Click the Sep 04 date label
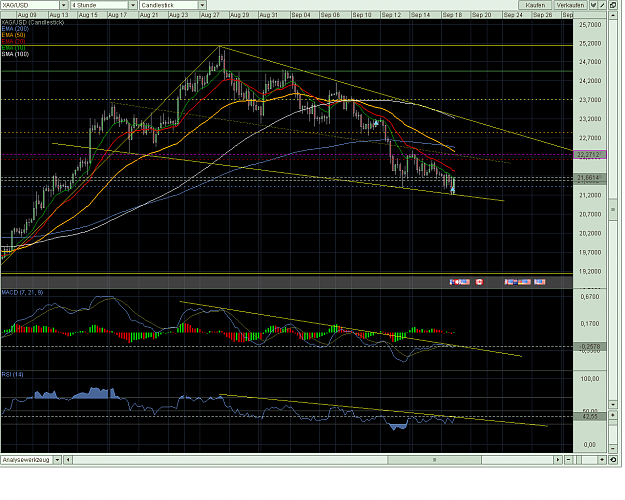Screen dimensions: 625x500 coord(301,15)
